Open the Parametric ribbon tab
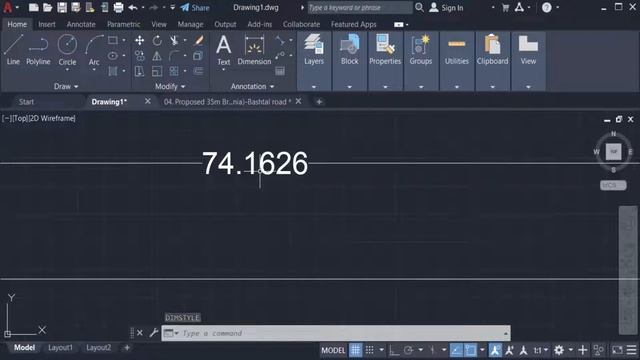This screenshot has height=360, width=640. [x=123, y=24]
